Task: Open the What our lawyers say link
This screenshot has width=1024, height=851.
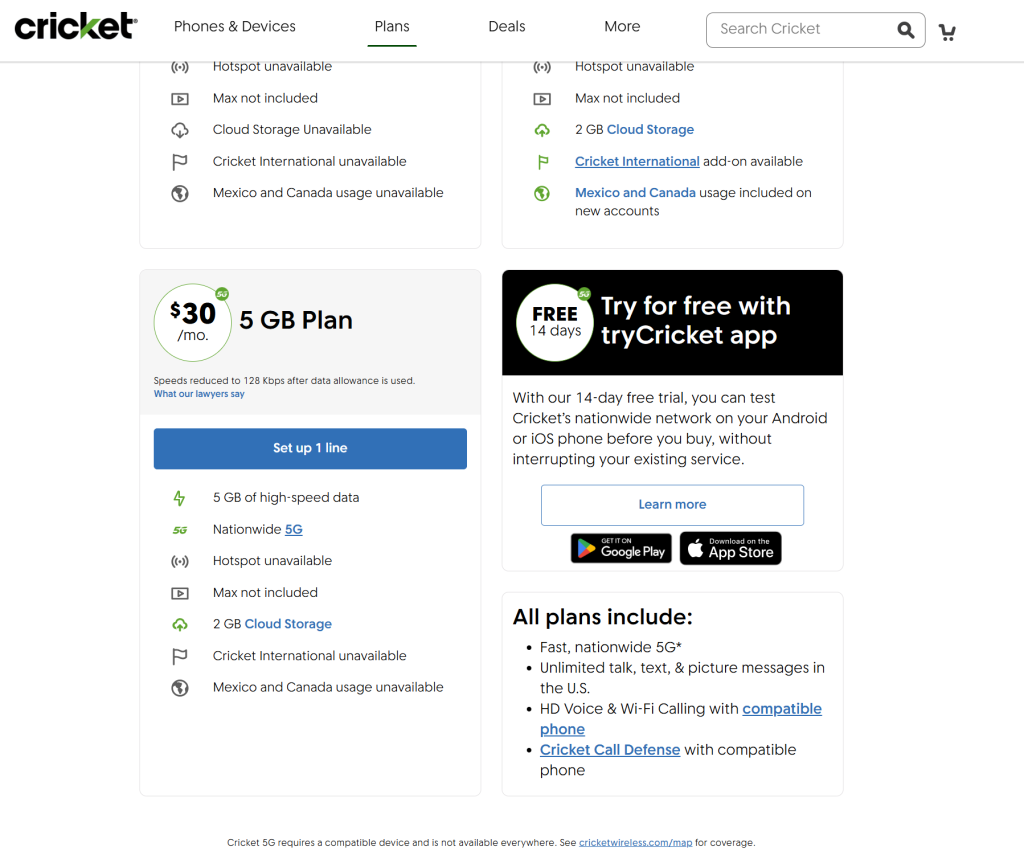Action: point(199,394)
